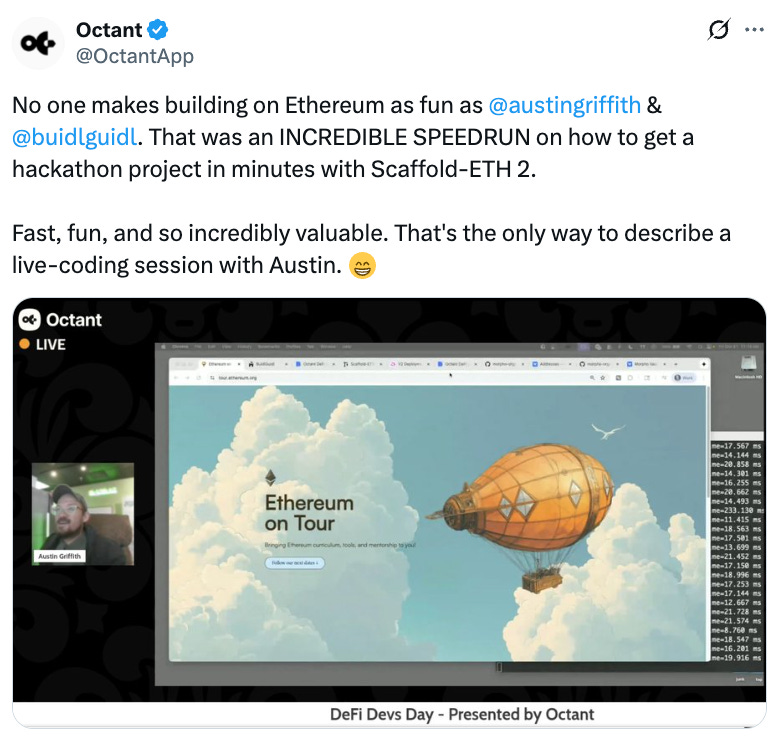Click the Octant logo in the video overlay

click(30, 320)
